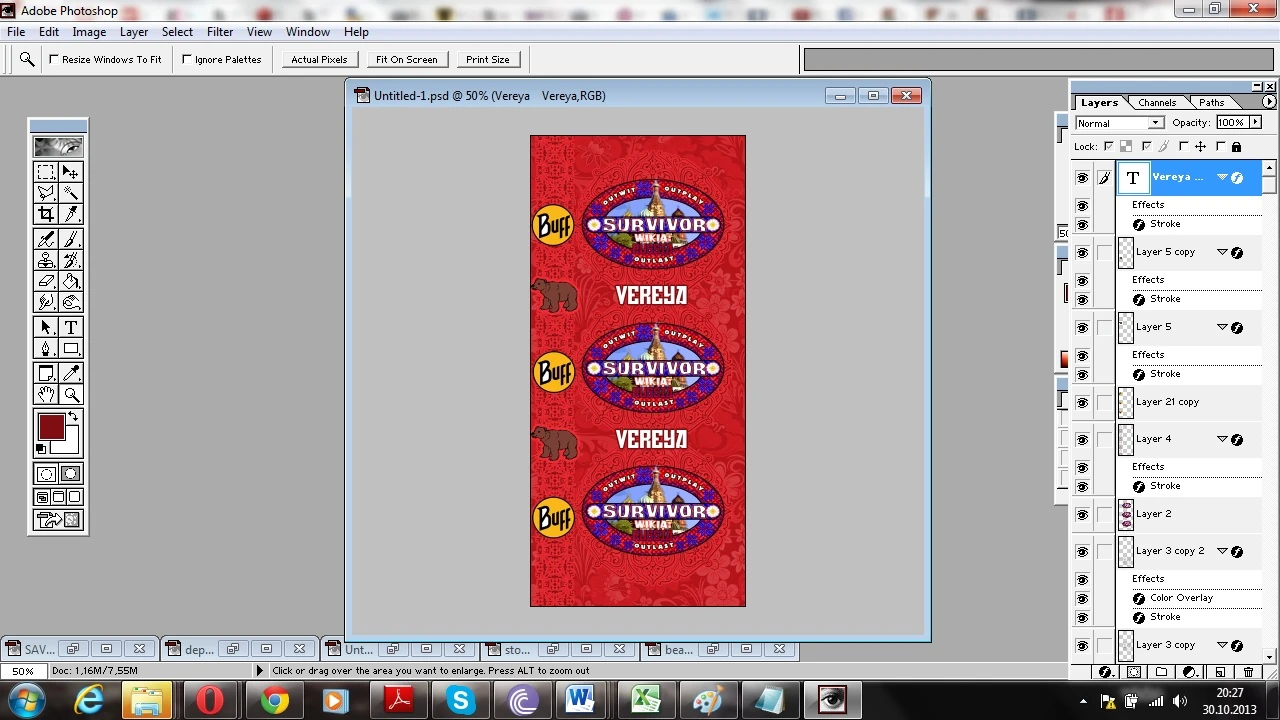This screenshot has width=1280, height=720.
Task: Choose the Brush tool
Action: point(71,239)
